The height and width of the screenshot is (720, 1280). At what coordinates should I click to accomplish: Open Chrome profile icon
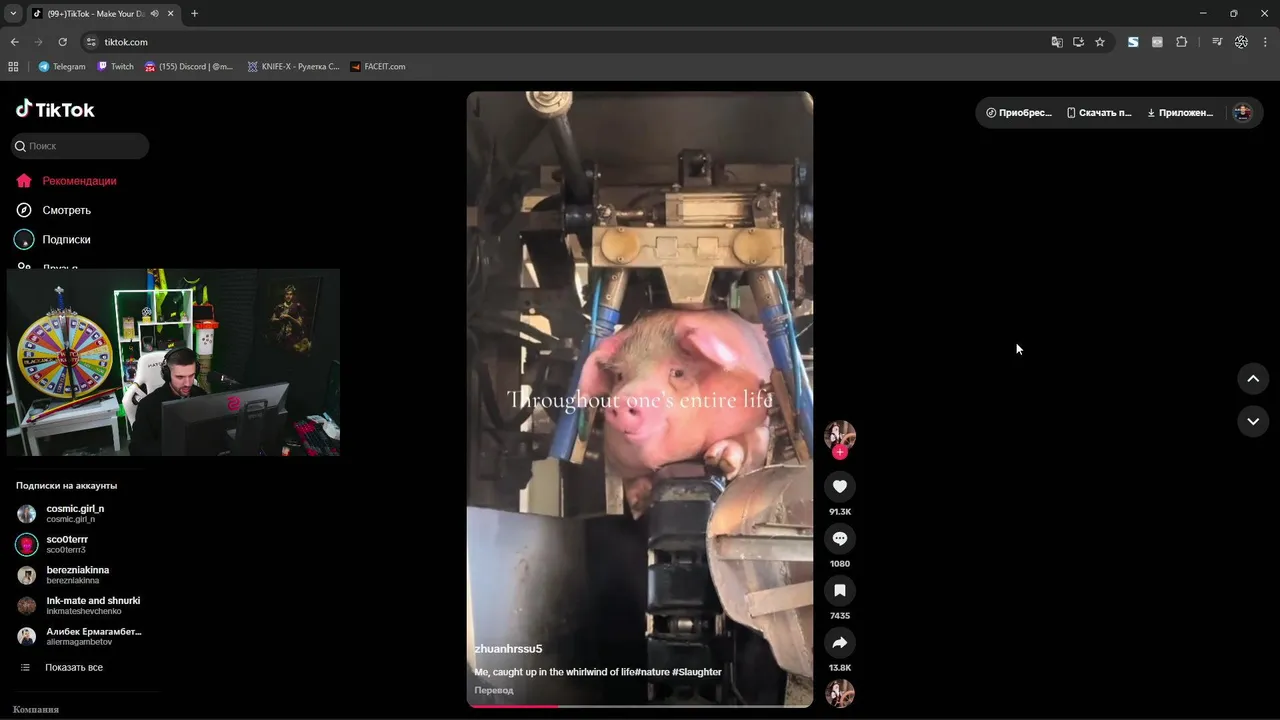[x=1241, y=42]
